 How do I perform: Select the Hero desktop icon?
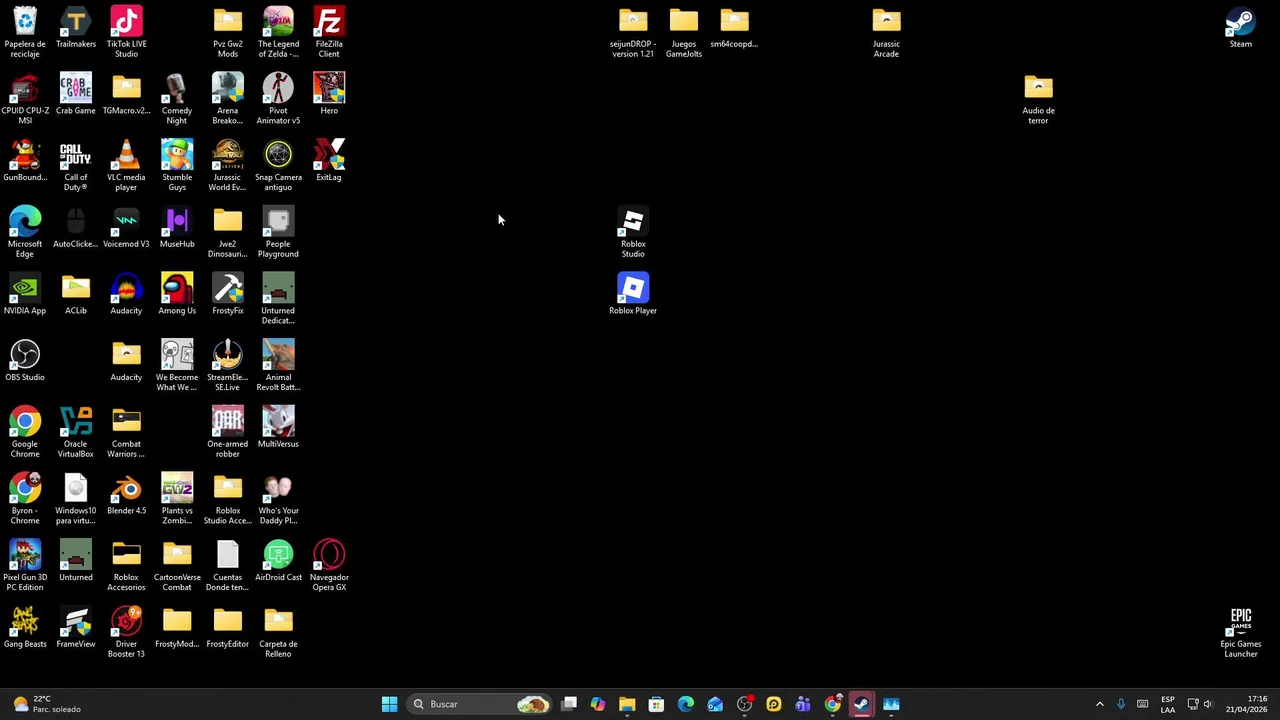point(329,94)
